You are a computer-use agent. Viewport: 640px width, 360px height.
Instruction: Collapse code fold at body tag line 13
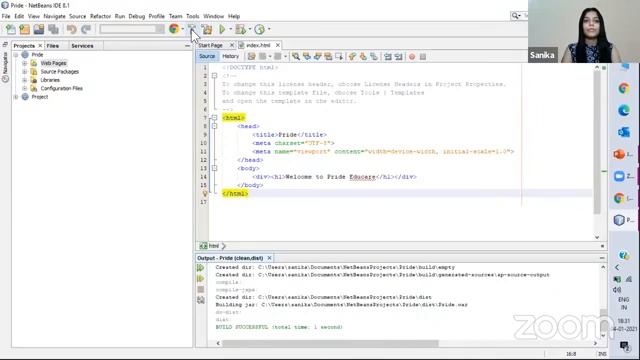[x=214, y=168]
